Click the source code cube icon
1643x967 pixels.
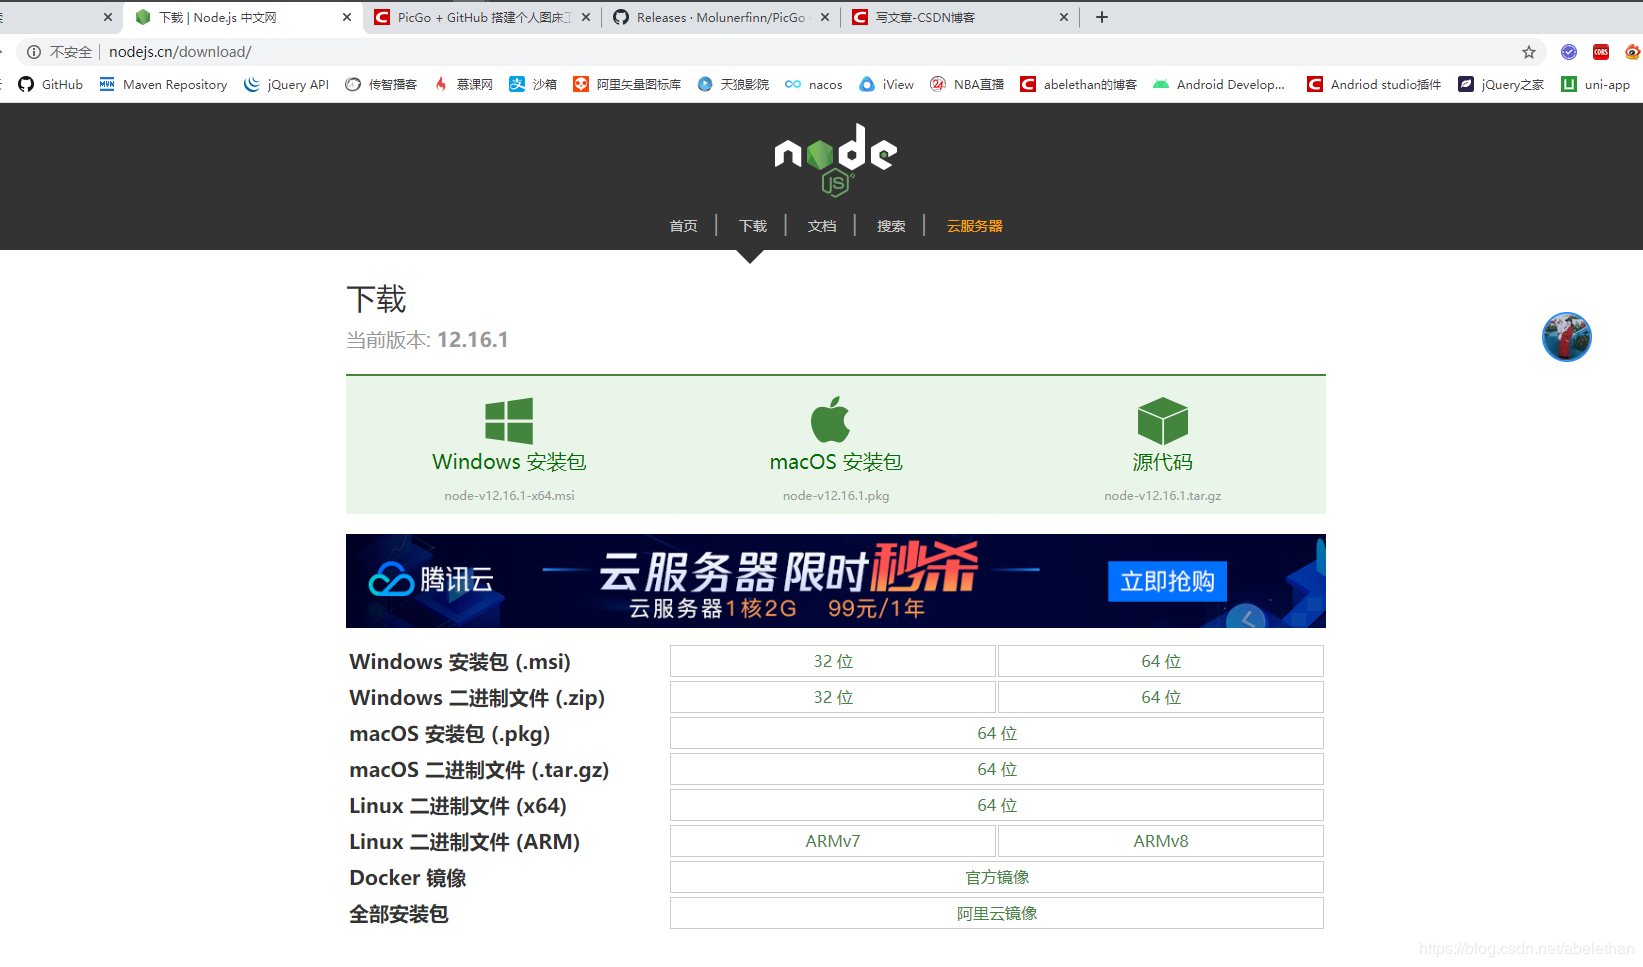[1163, 421]
